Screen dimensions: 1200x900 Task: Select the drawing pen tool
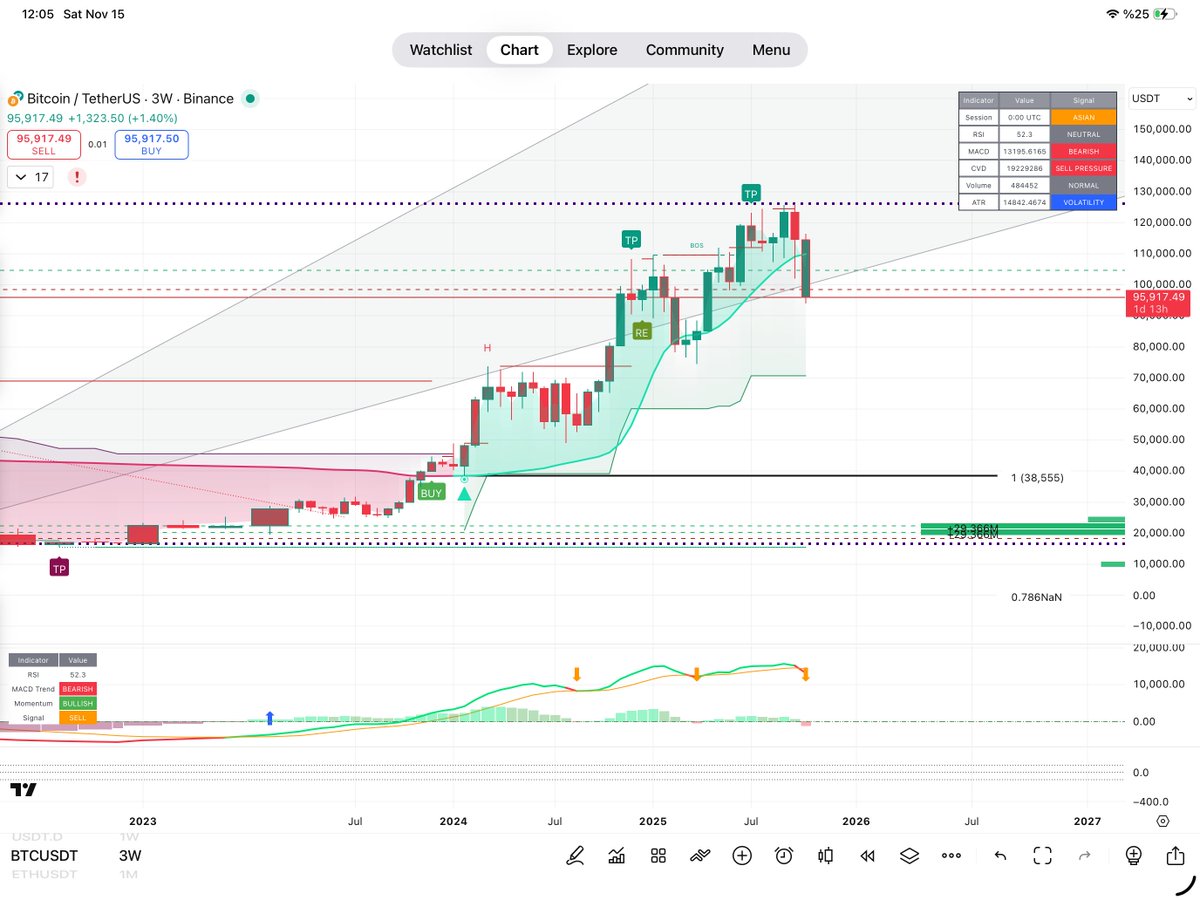point(575,855)
